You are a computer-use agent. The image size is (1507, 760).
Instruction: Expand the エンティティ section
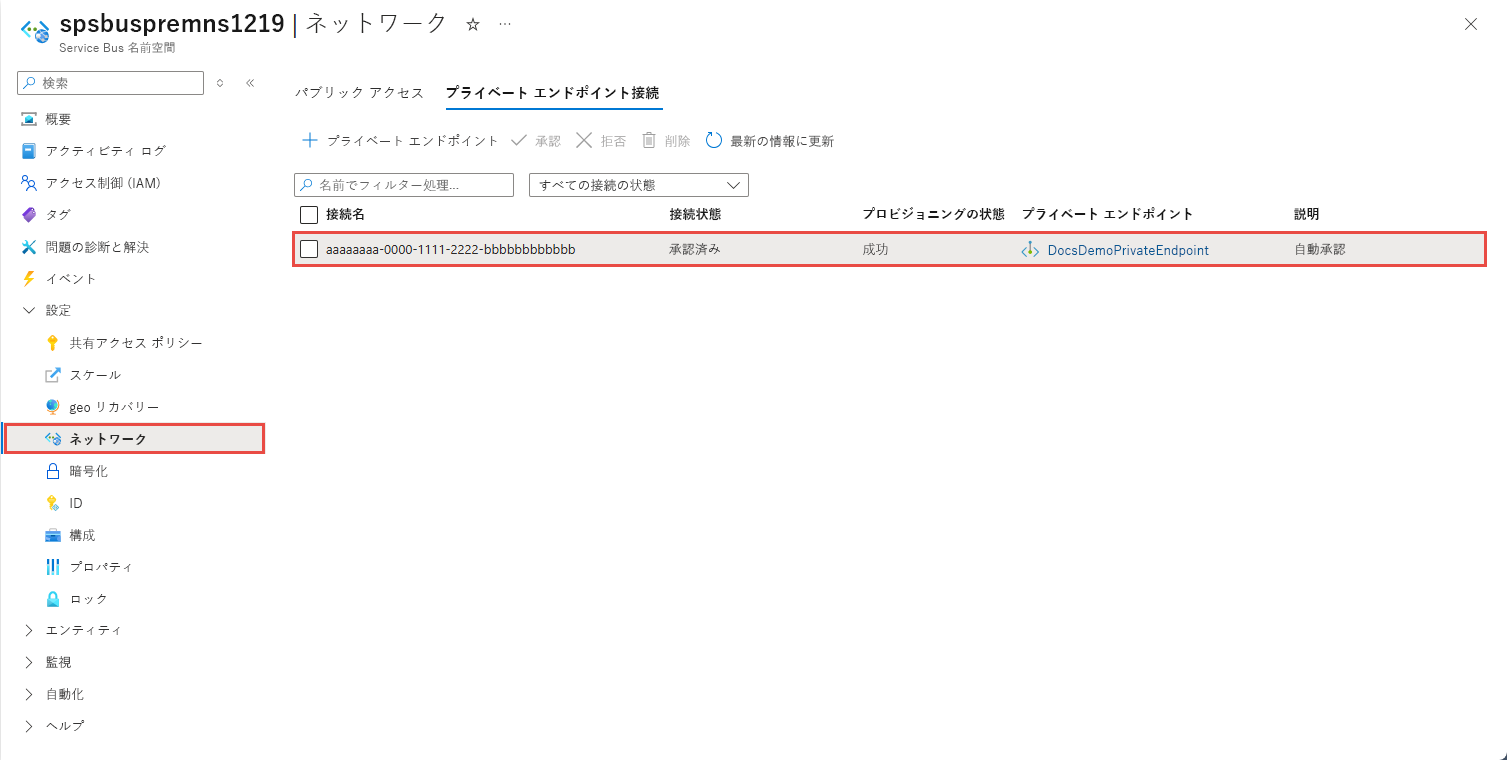pyautogui.click(x=28, y=631)
